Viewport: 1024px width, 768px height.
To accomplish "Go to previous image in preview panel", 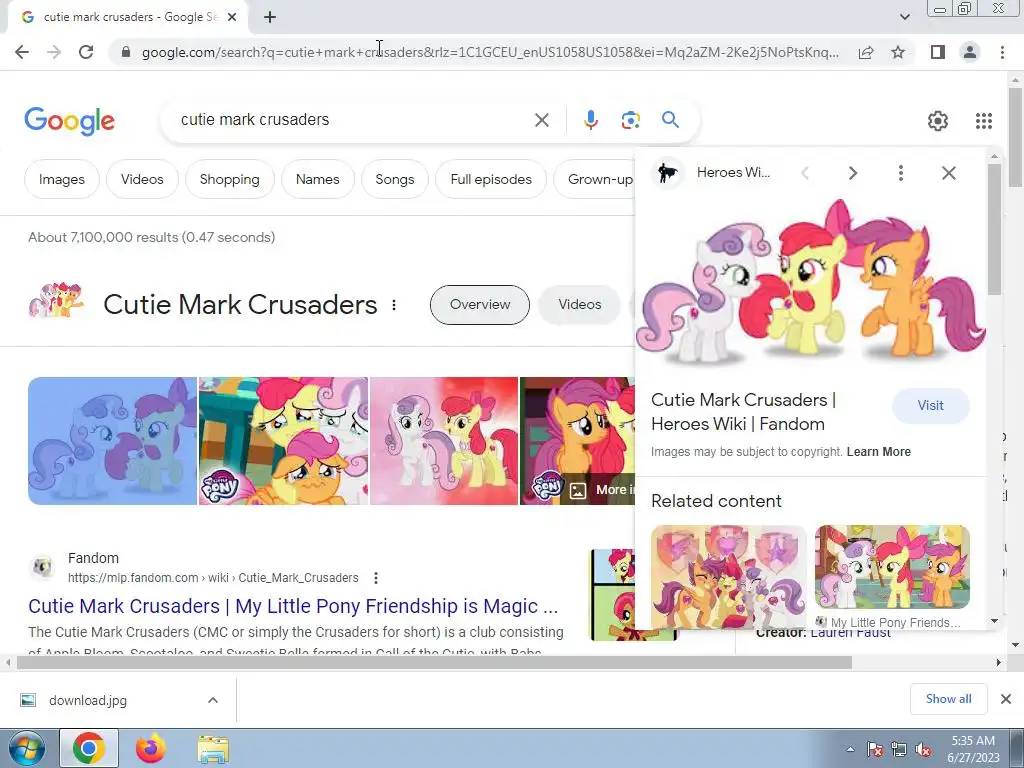I will coord(805,173).
